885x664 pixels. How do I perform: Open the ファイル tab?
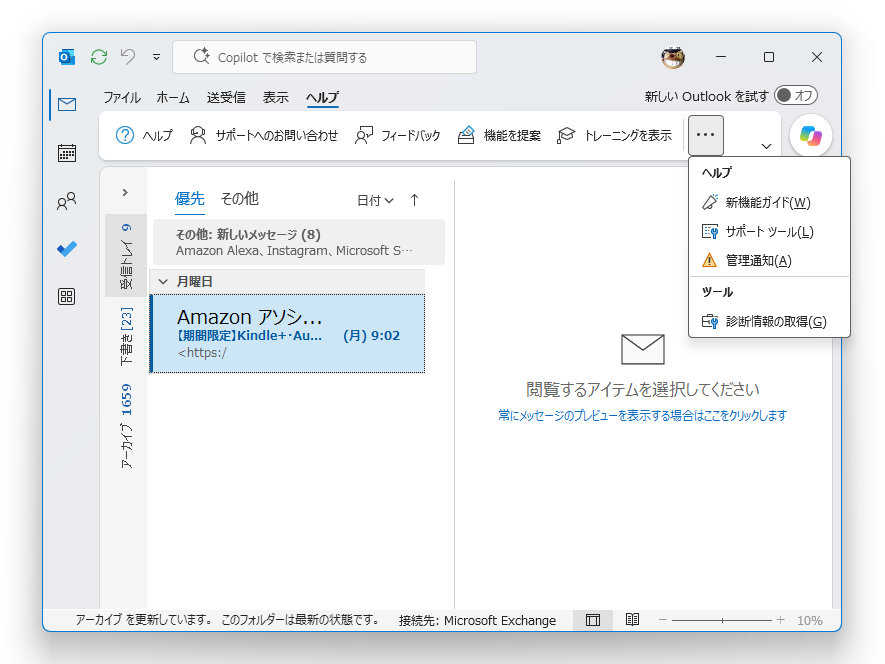(x=121, y=97)
